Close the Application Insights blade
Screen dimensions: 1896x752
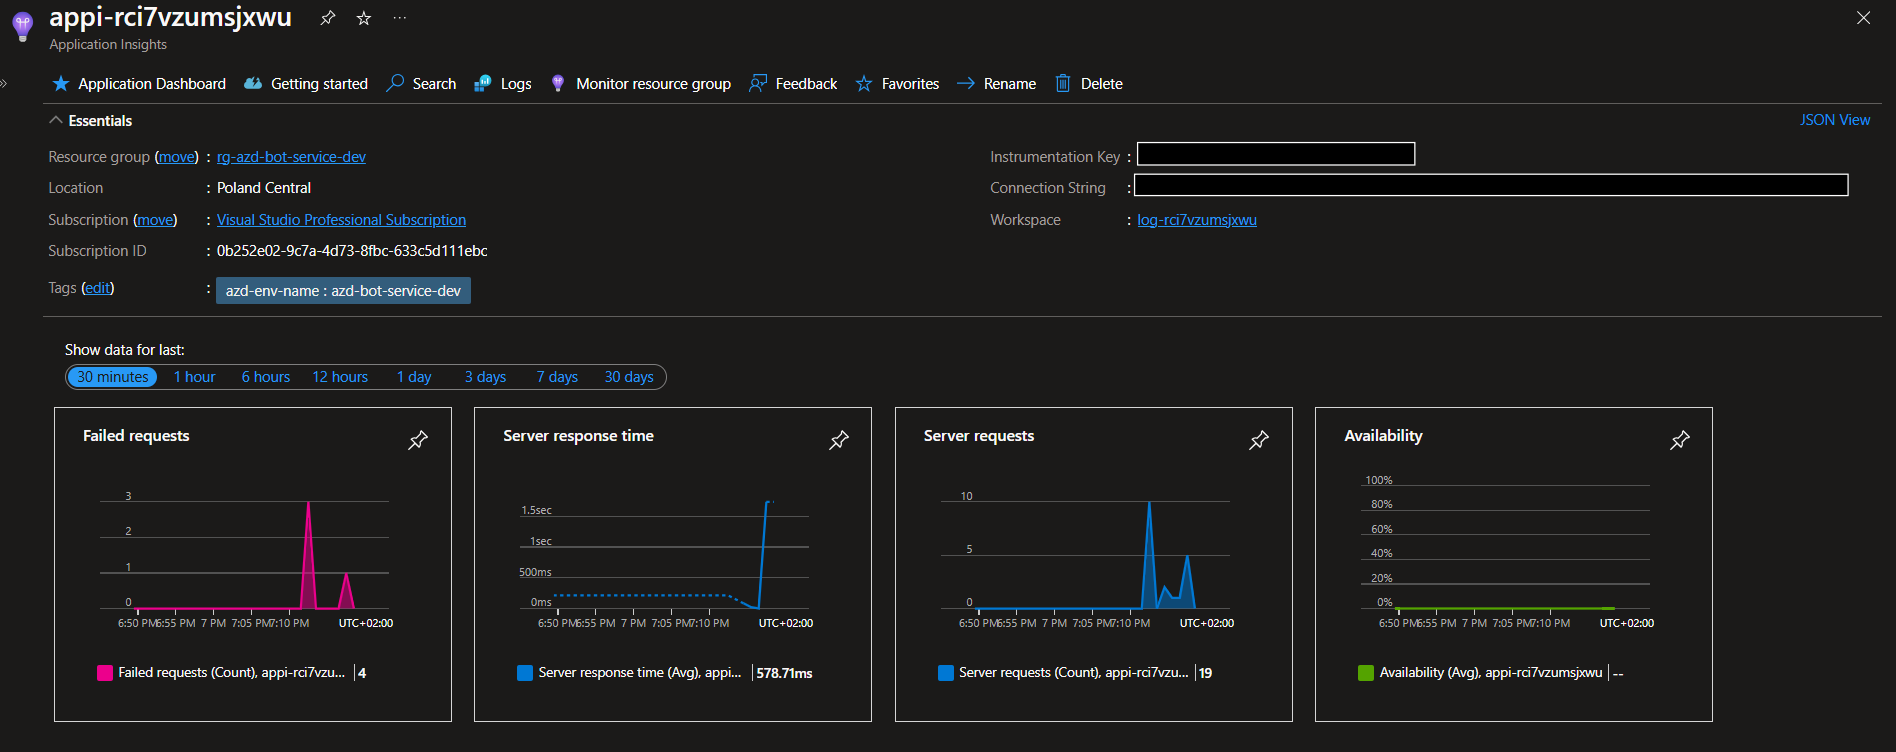[x=1863, y=18]
